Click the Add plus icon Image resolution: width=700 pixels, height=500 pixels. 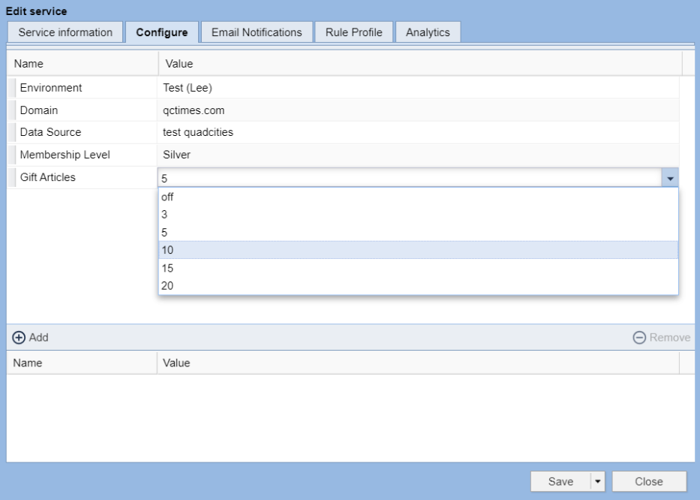click(x=19, y=338)
